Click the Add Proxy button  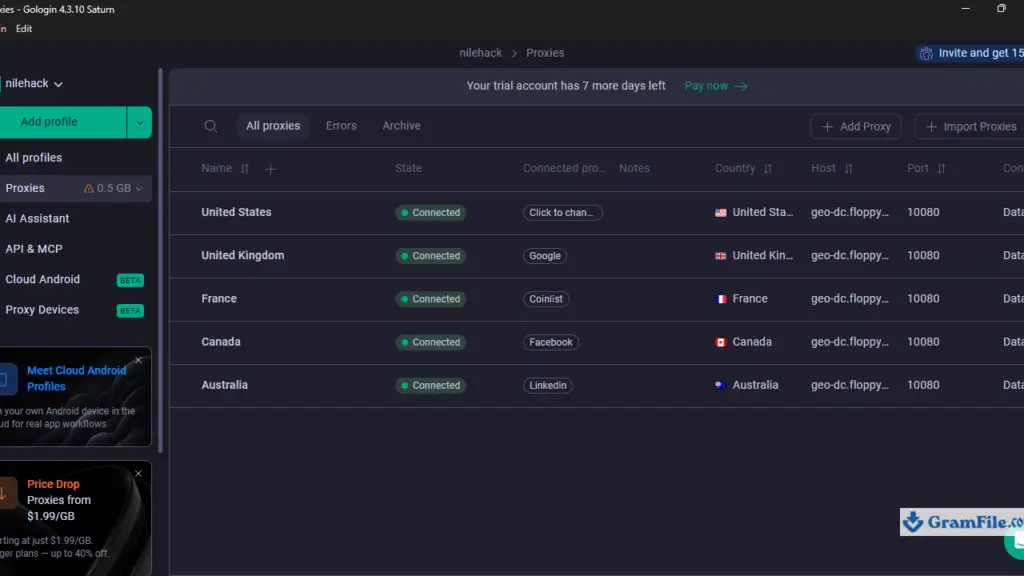click(856, 127)
